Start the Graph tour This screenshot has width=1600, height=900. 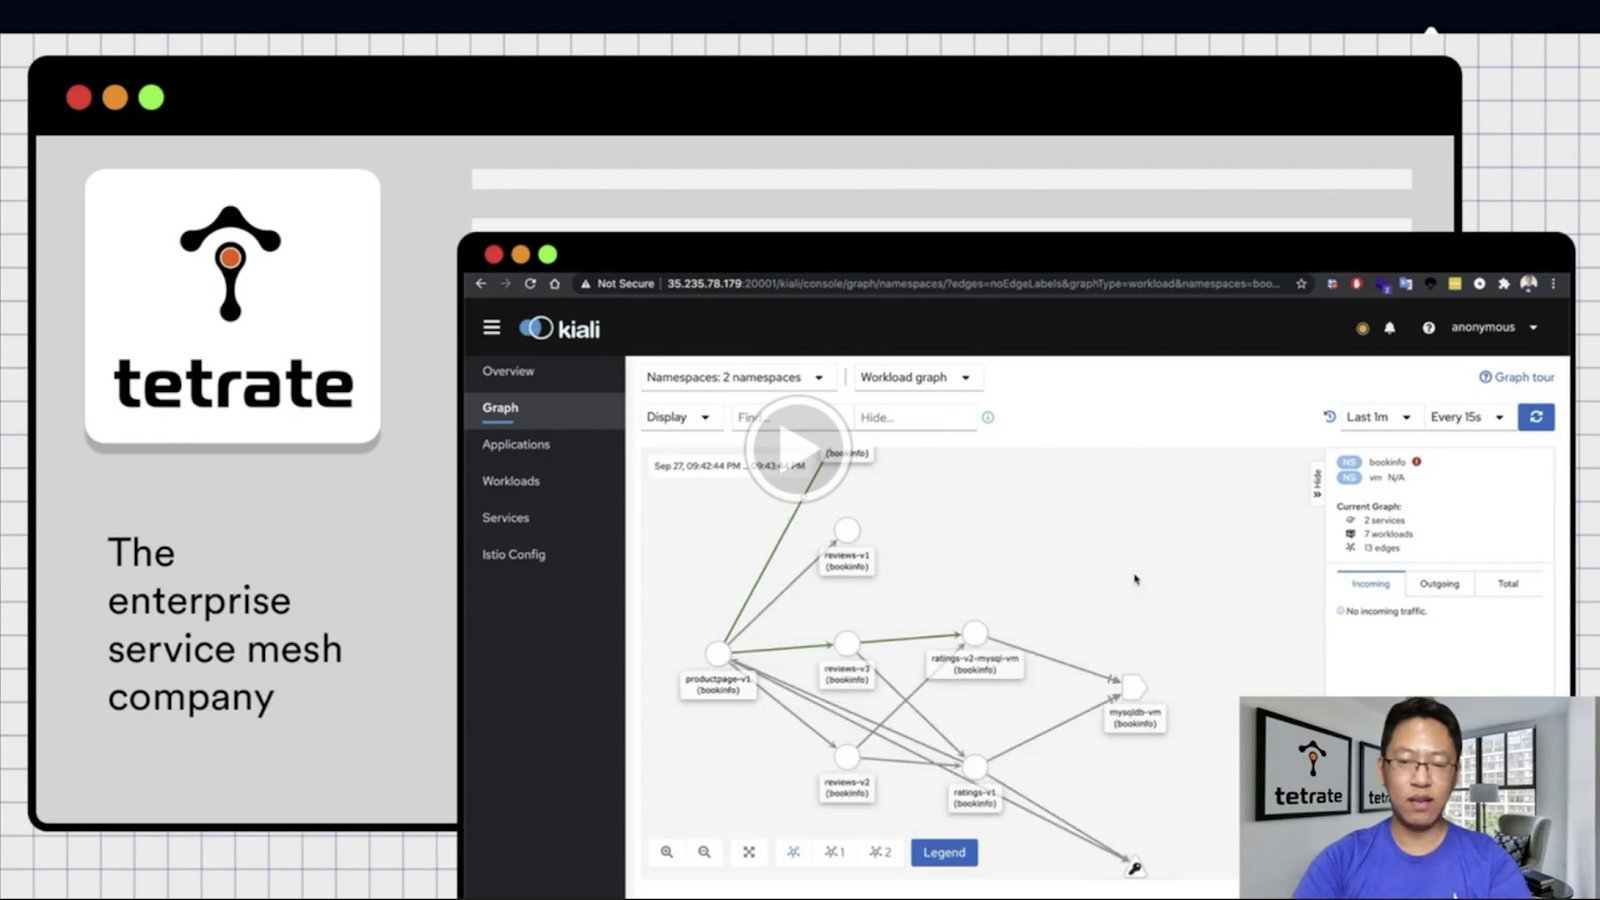1517,377
